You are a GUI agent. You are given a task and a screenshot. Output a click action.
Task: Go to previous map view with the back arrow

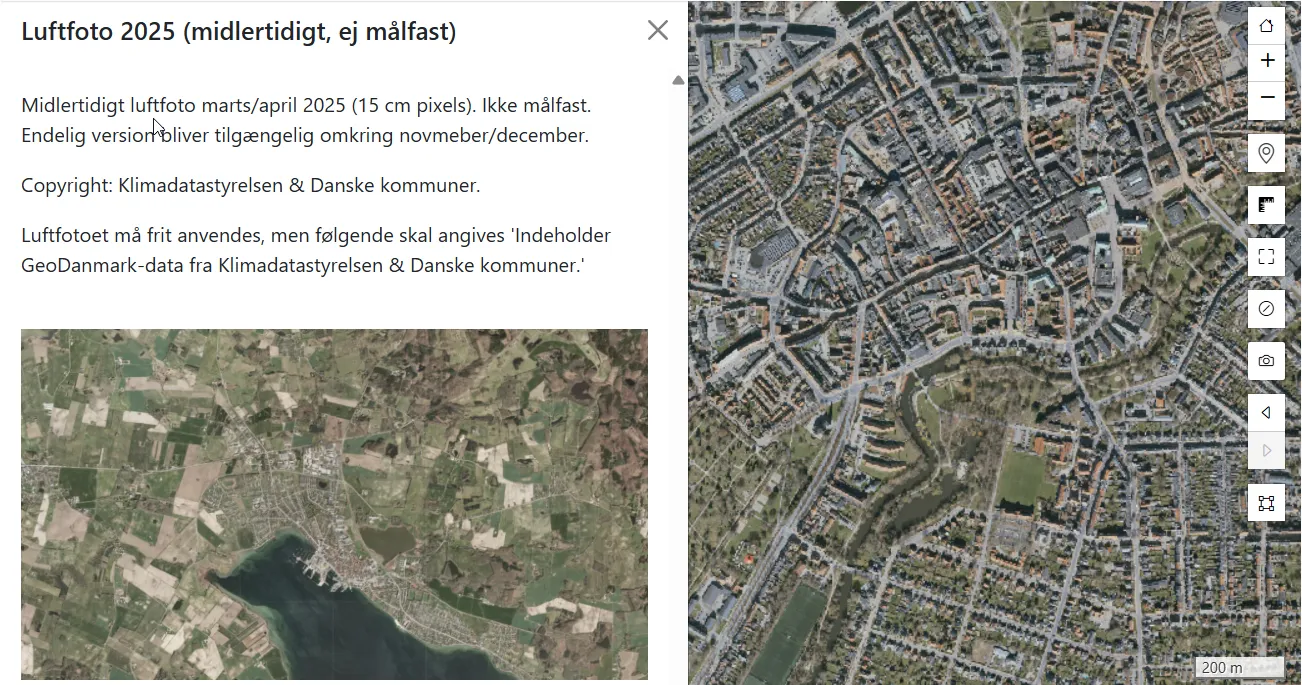(x=1266, y=412)
